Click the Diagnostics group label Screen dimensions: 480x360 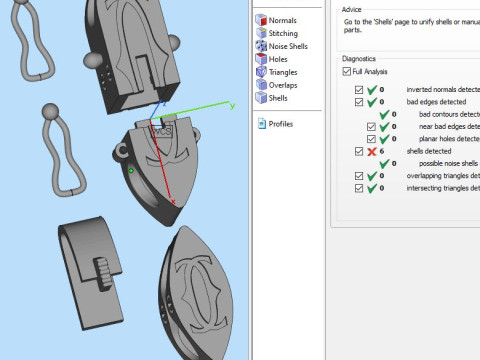pyautogui.click(x=359, y=59)
